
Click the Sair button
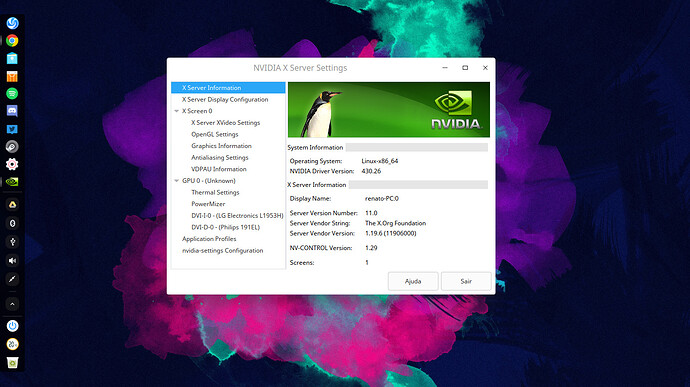point(466,281)
